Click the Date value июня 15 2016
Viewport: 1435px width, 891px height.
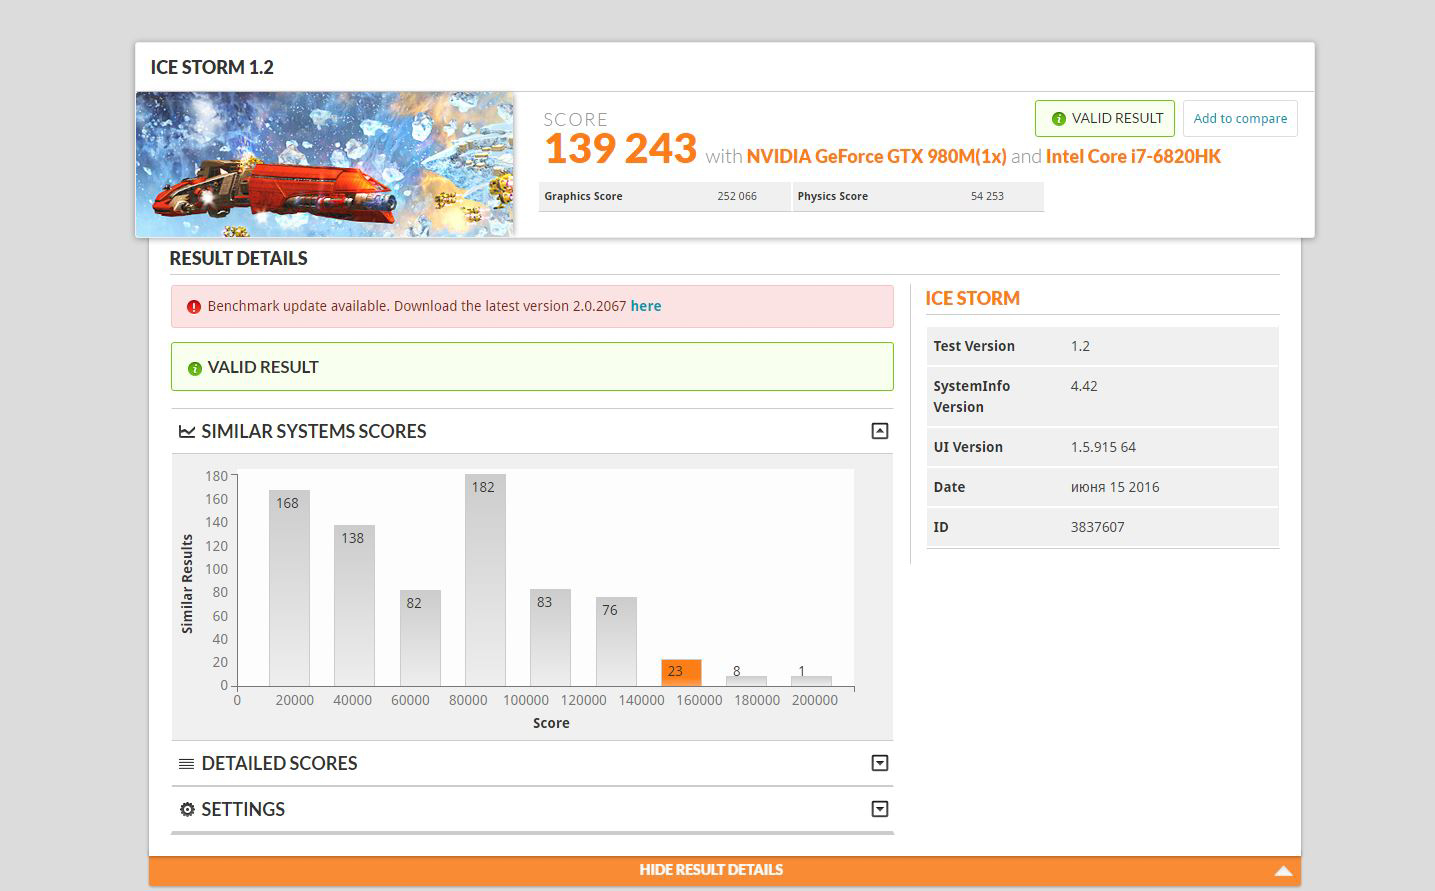[x=1115, y=487]
